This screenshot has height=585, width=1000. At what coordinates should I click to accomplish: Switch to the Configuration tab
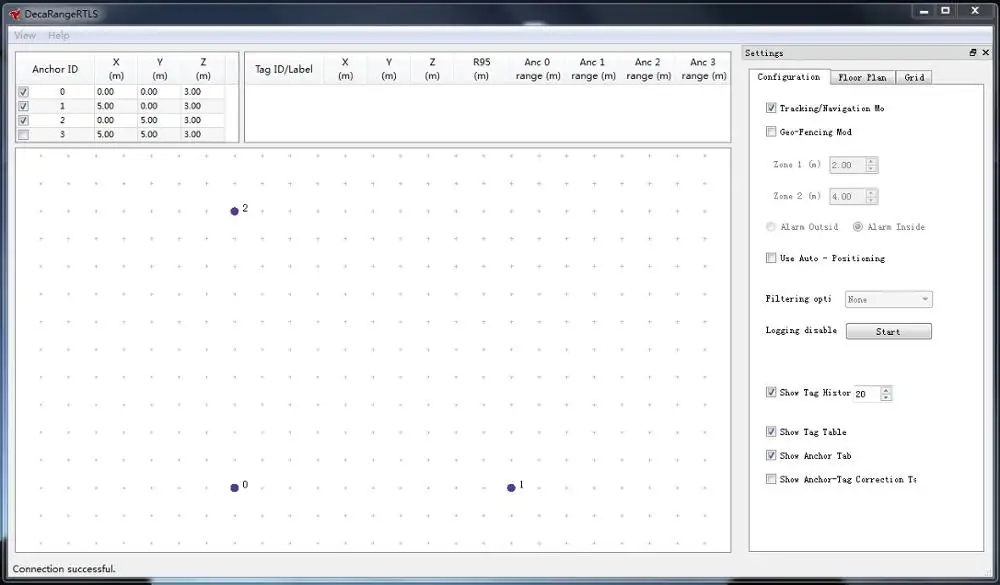(x=789, y=77)
